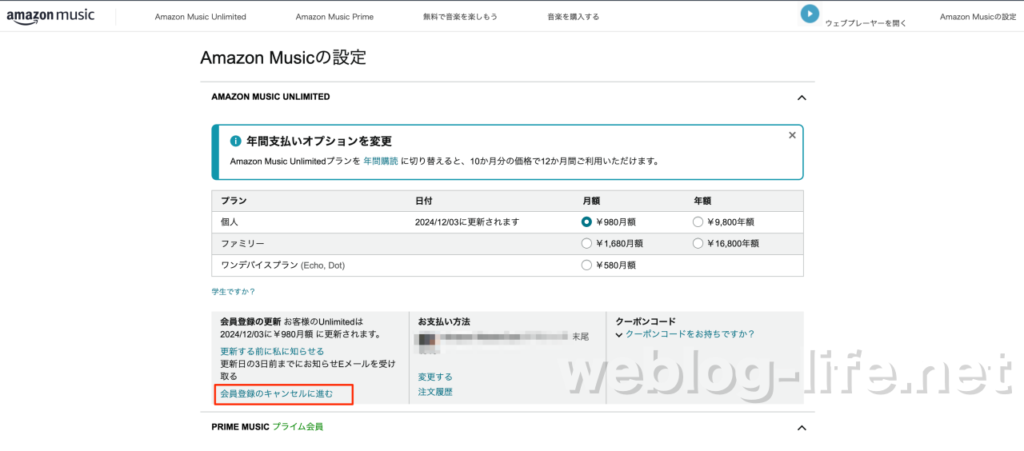Click the Amazon Musicの設定 page heading
The width and height of the screenshot is (1024, 451).
tap(283, 57)
